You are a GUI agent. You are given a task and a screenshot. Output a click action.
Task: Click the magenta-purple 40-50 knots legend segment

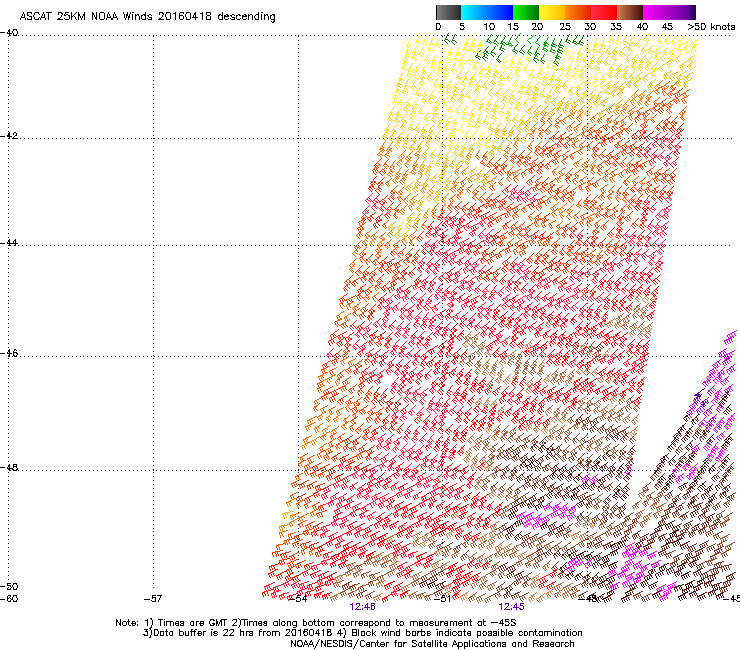[x=669, y=12]
